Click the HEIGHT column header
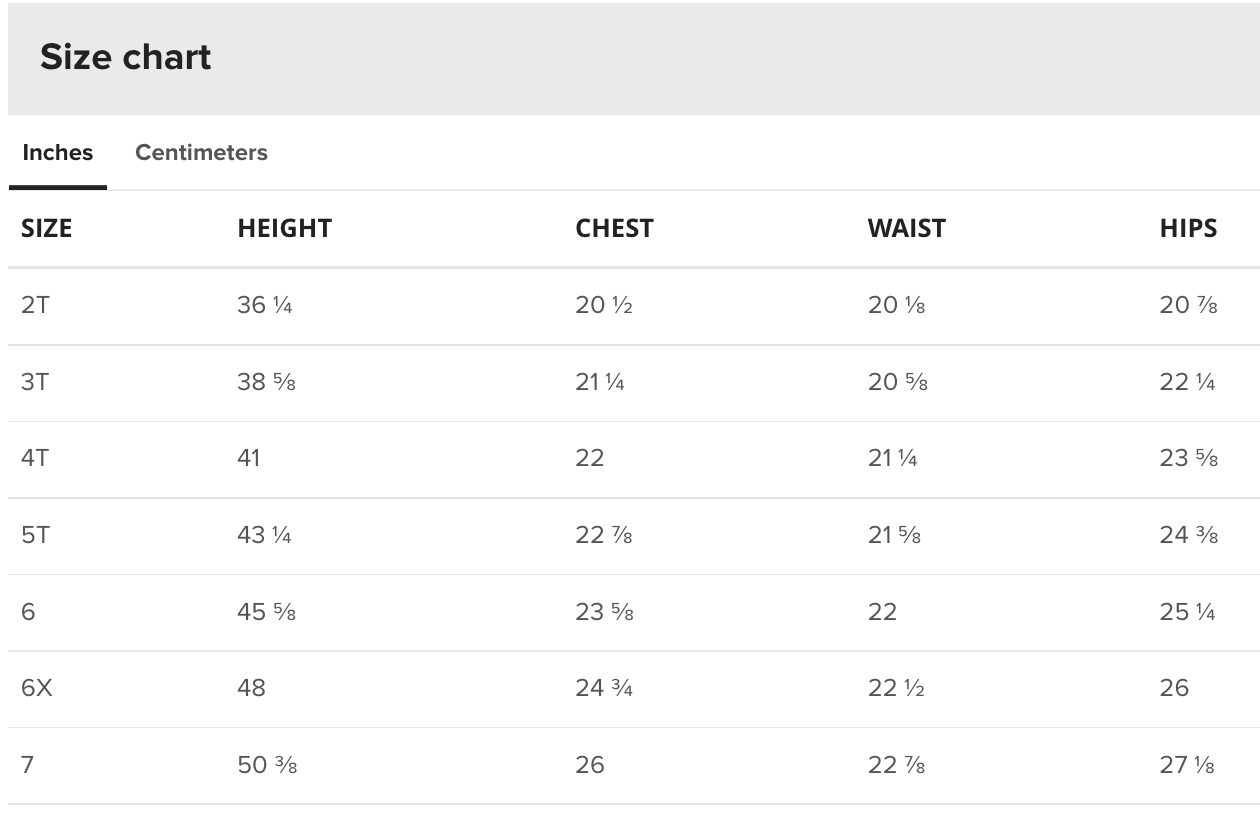The image size is (1260, 828). [x=284, y=228]
